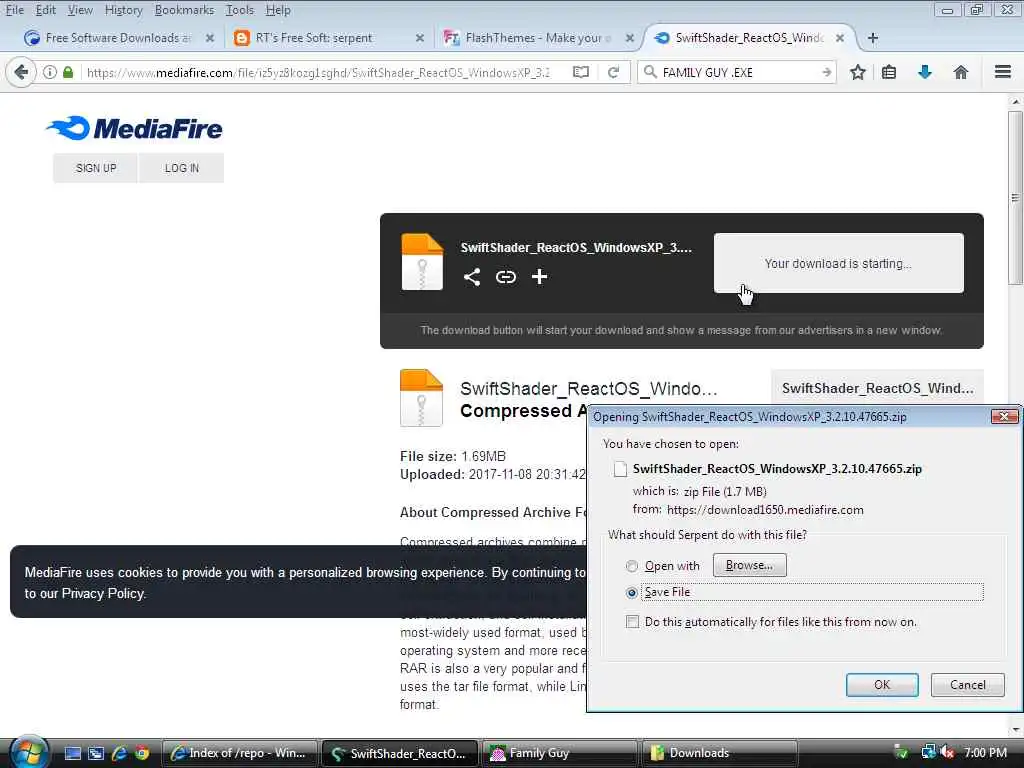
Task: Select the Open with radio option
Action: click(632, 566)
